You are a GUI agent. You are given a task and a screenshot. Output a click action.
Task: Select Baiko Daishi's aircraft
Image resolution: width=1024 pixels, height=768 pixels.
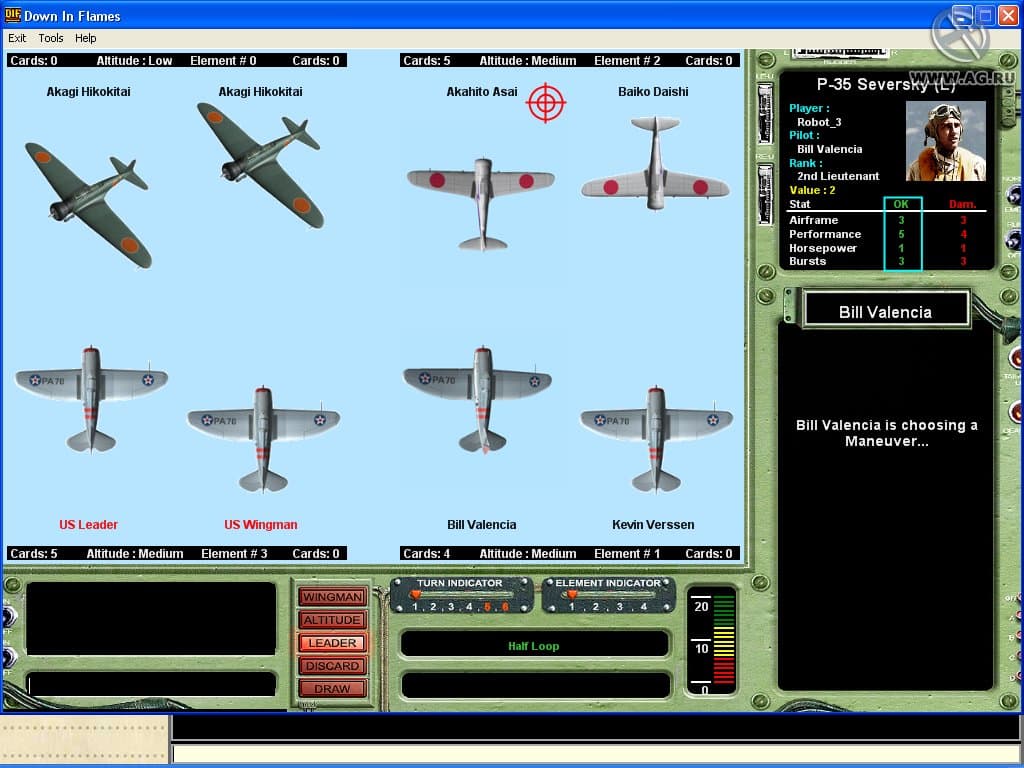pyautogui.click(x=655, y=163)
